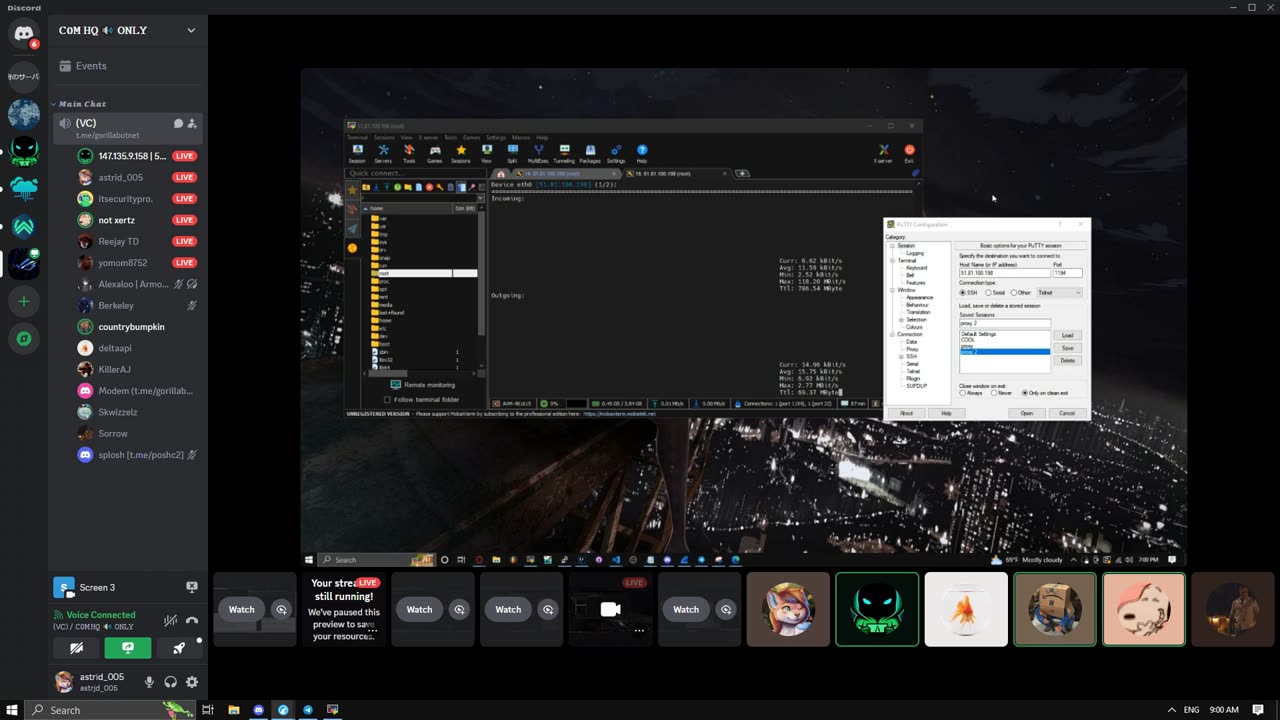The height and width of the screenshot is (720, 1280).
Task: Open MobaXterm Session toolbar button
Action: pos(357,153)
